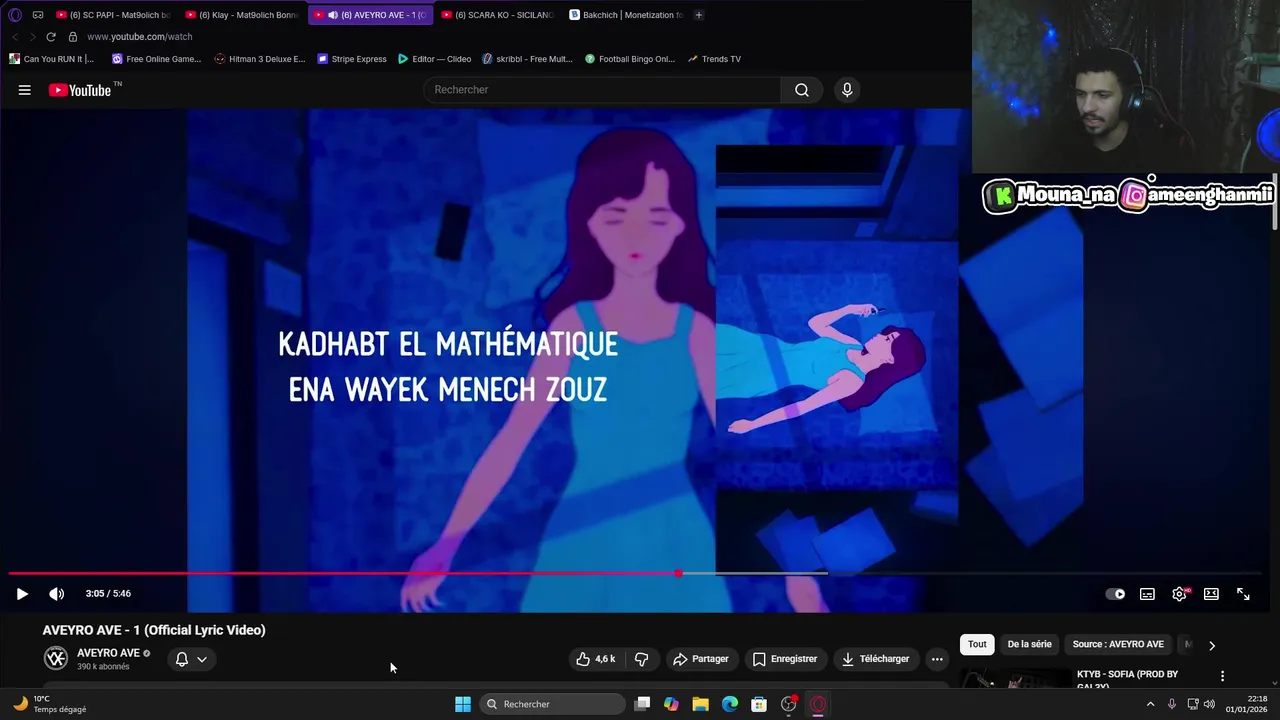Open Trends TV bookmark
Image resolution: width=1280 pixels, height=720 pixels.
click(714, 59)
